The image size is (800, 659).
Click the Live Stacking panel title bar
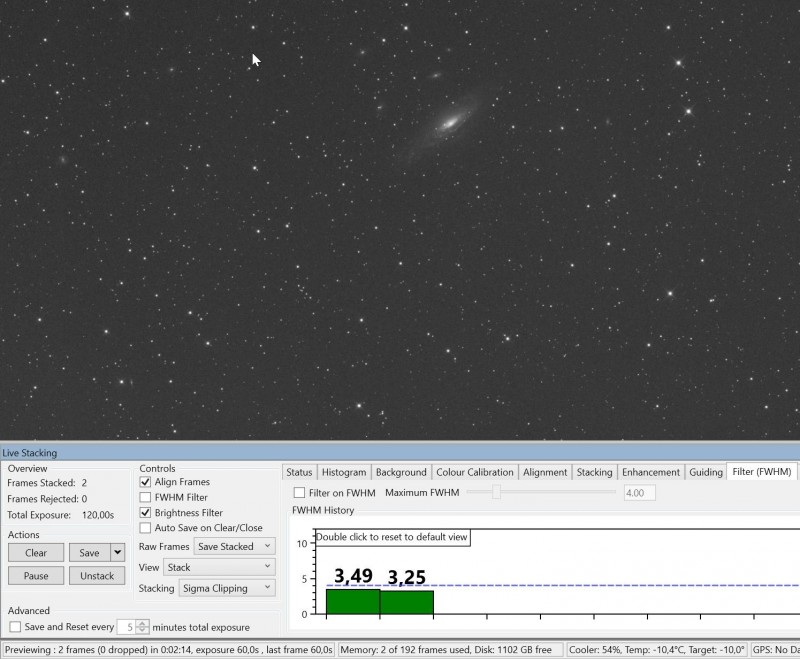(400, 453)
